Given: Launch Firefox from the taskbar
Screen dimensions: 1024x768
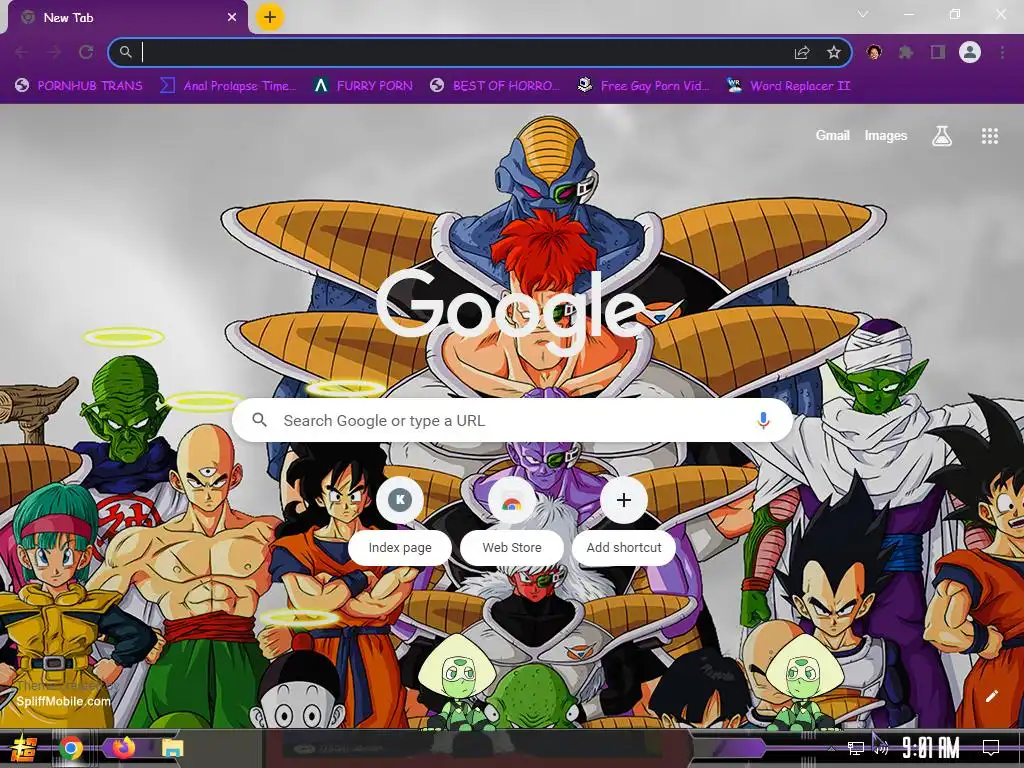Looking at the screenshot, I should (x=123, y=747).
